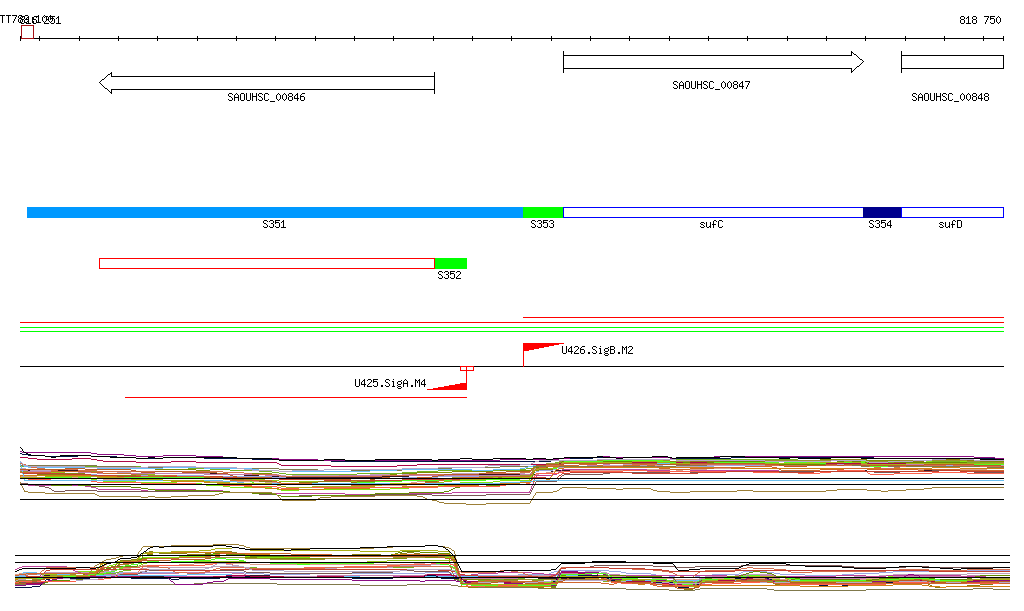This screenshot has height=611, width=1024.
Task: Select the right-pointing SAOUHSC_00847 gene arrow
Action: click(713, 62)
